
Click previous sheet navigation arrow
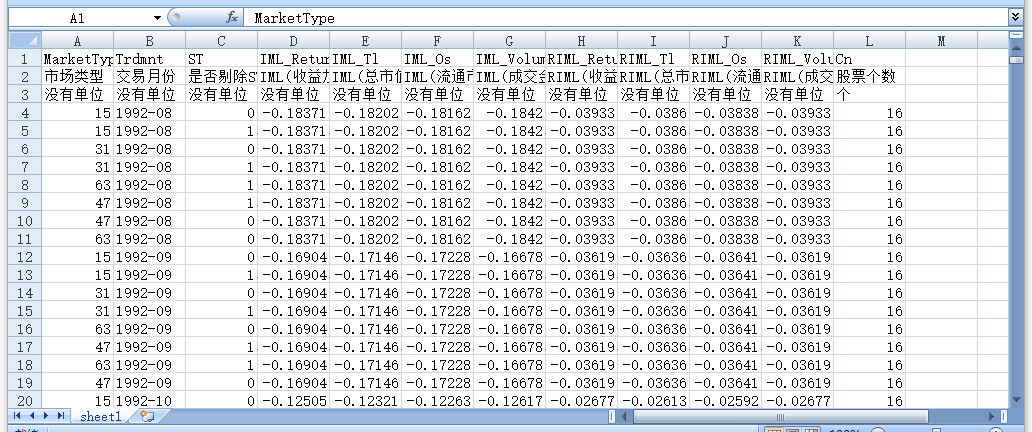pos(32,416)
